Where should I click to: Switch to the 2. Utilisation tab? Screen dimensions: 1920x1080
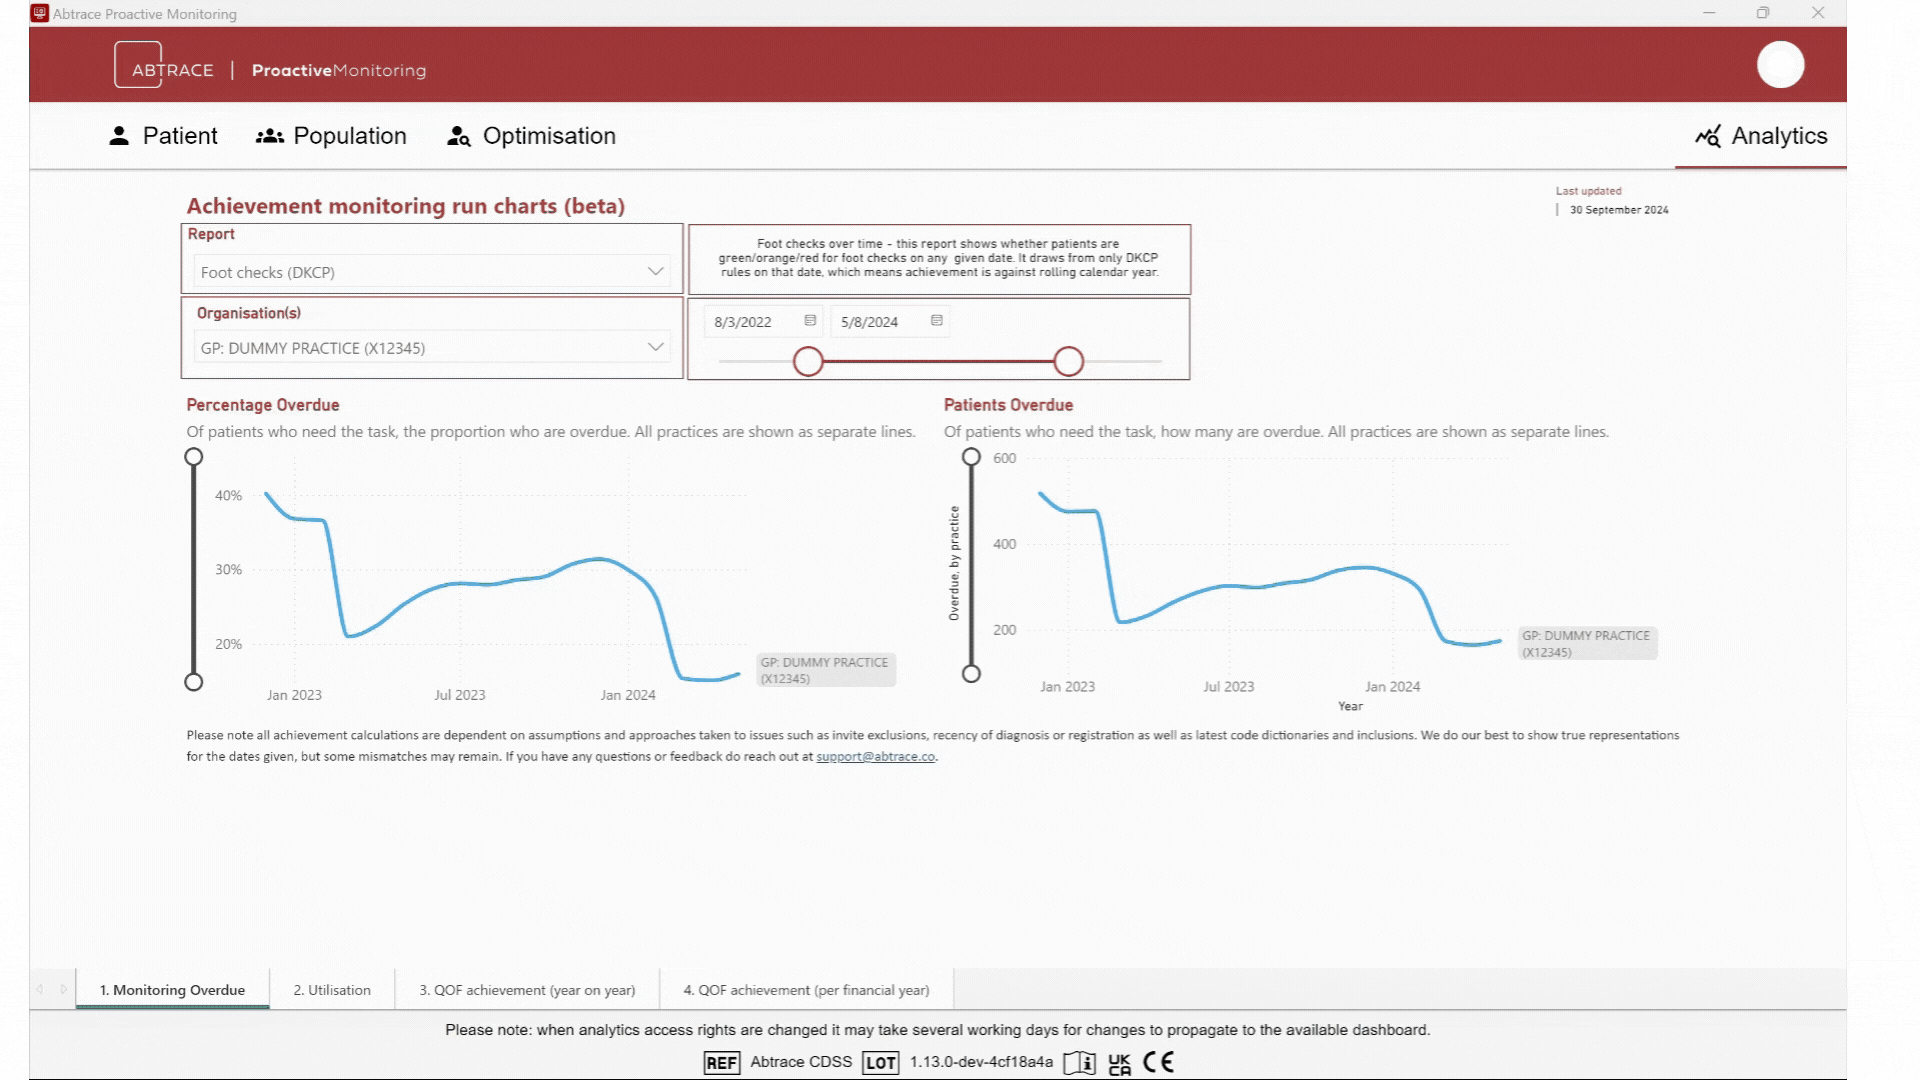pos(332,990)
